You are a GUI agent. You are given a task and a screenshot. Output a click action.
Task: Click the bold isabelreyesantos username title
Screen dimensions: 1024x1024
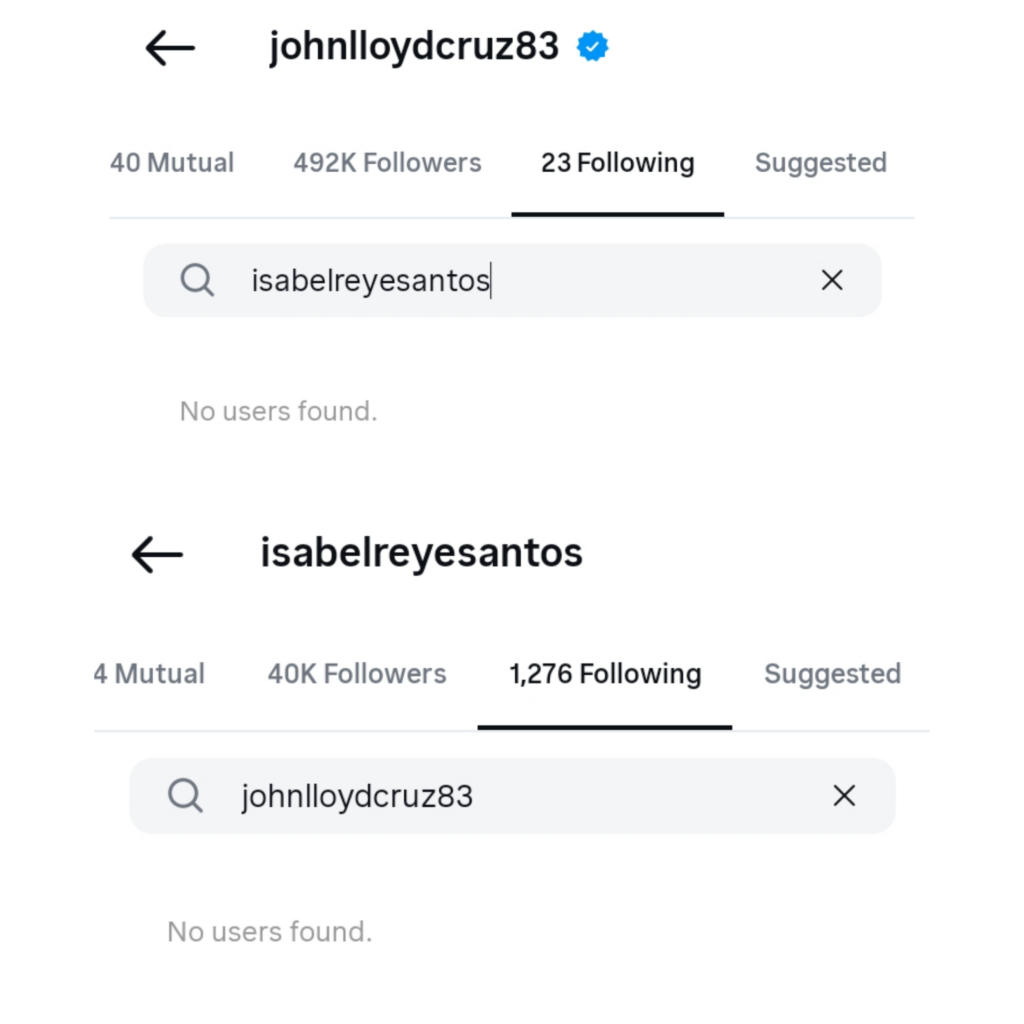421,553
